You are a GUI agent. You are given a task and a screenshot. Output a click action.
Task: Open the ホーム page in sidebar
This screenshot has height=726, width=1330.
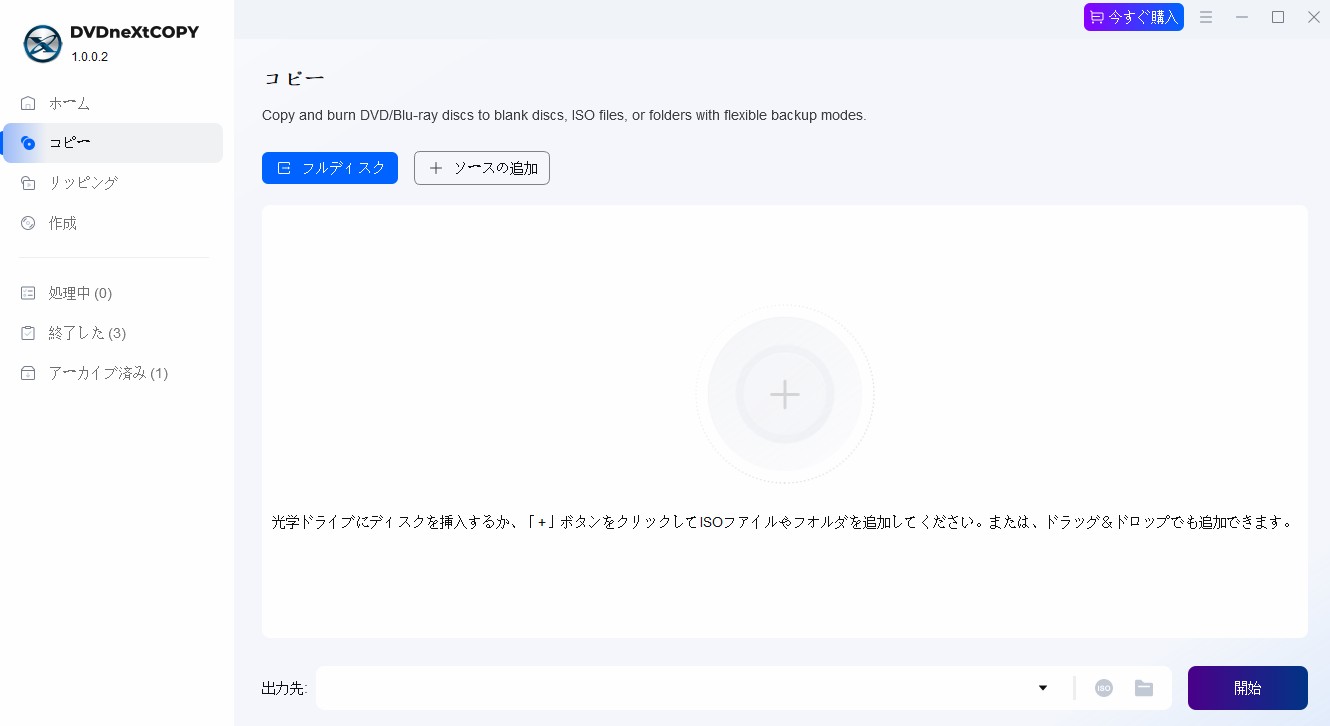click(112, 103)
